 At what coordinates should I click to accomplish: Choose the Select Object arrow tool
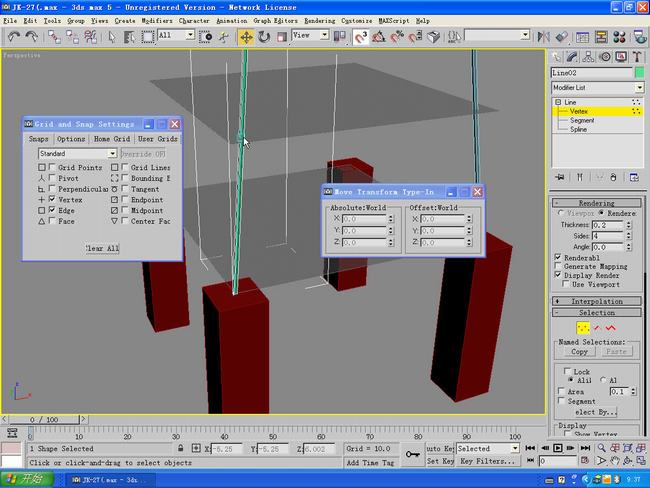point(112,37)
